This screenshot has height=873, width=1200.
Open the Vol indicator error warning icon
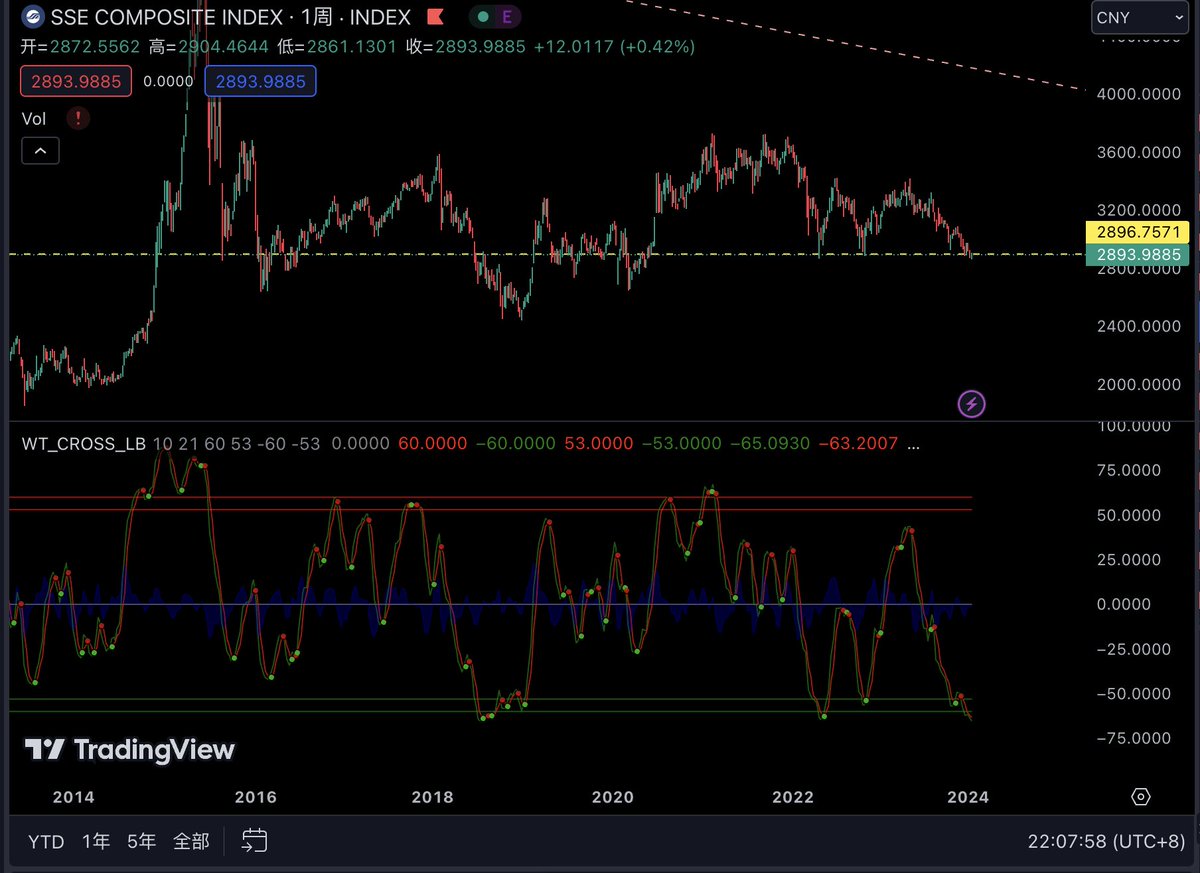click(x=78, y=119)
